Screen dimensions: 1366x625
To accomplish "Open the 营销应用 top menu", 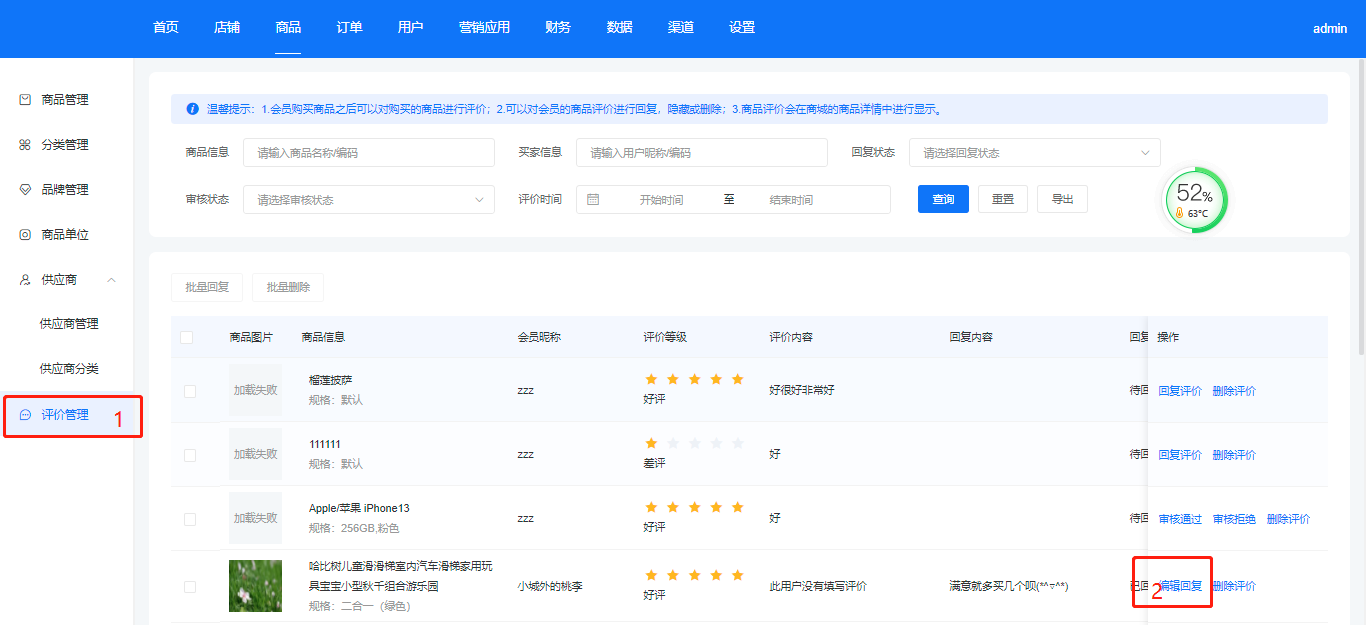I will 484,28.
